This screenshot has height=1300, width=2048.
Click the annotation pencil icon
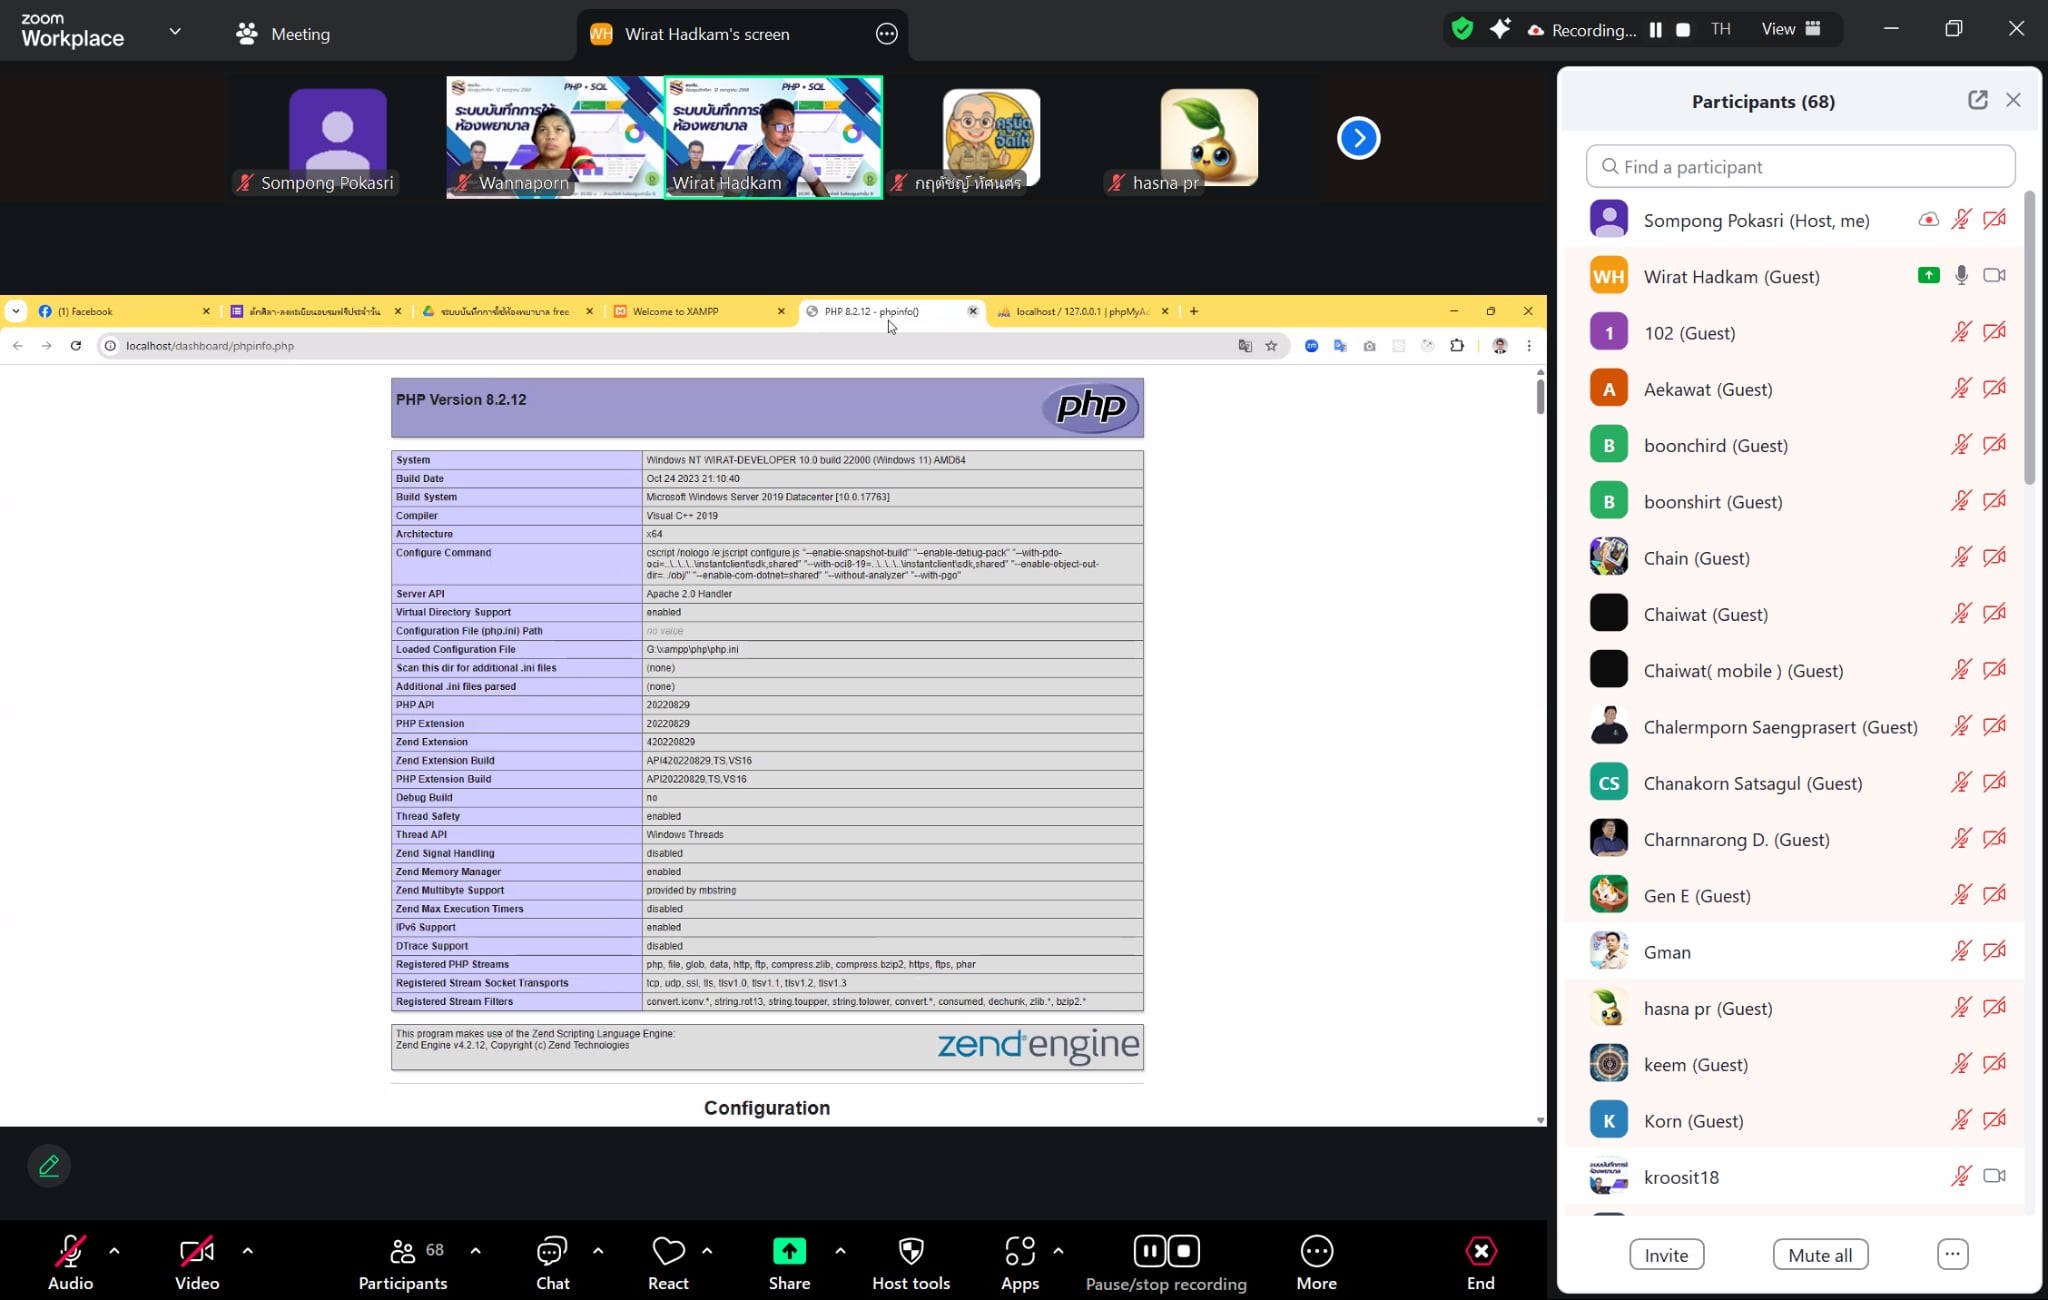49,1166
